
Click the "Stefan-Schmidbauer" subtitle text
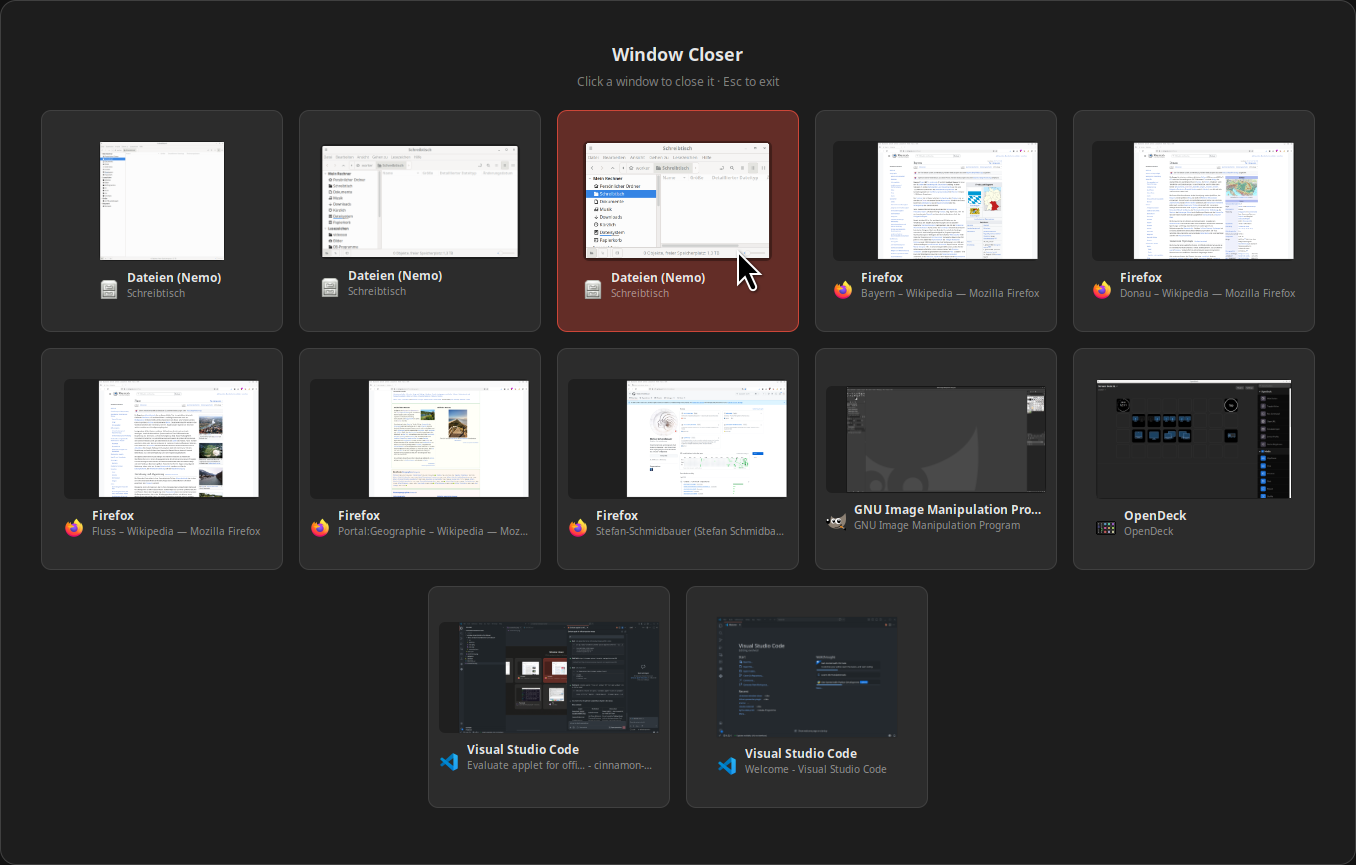point(690,532)
